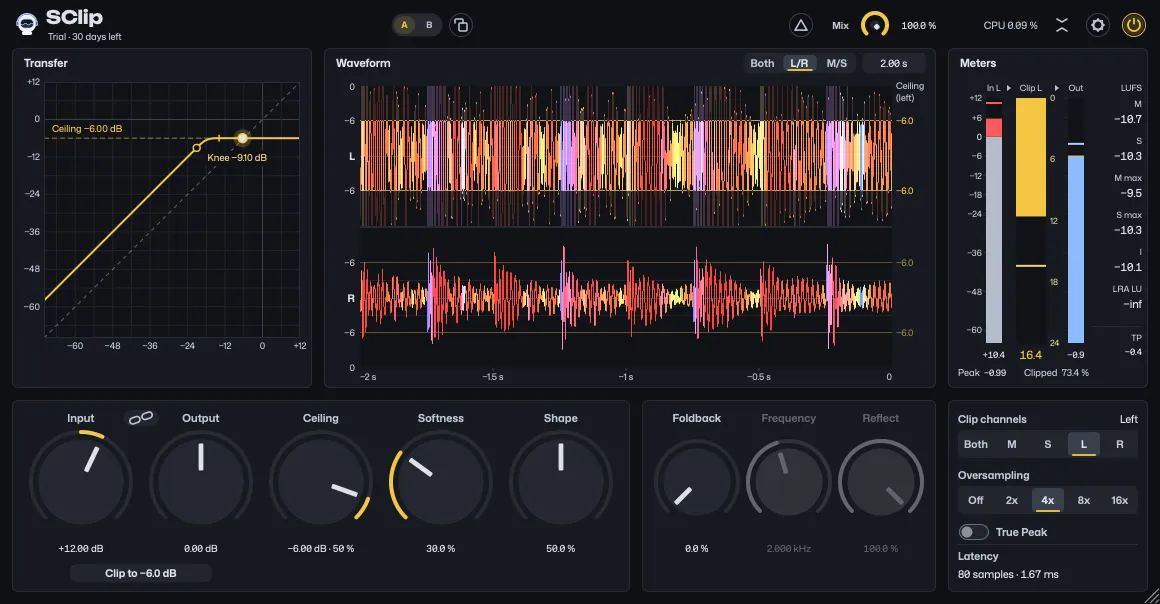The width and height of the screenshot is (1160, 604).
Task: Set clip channels to Both
Action: tap(976, 444)
